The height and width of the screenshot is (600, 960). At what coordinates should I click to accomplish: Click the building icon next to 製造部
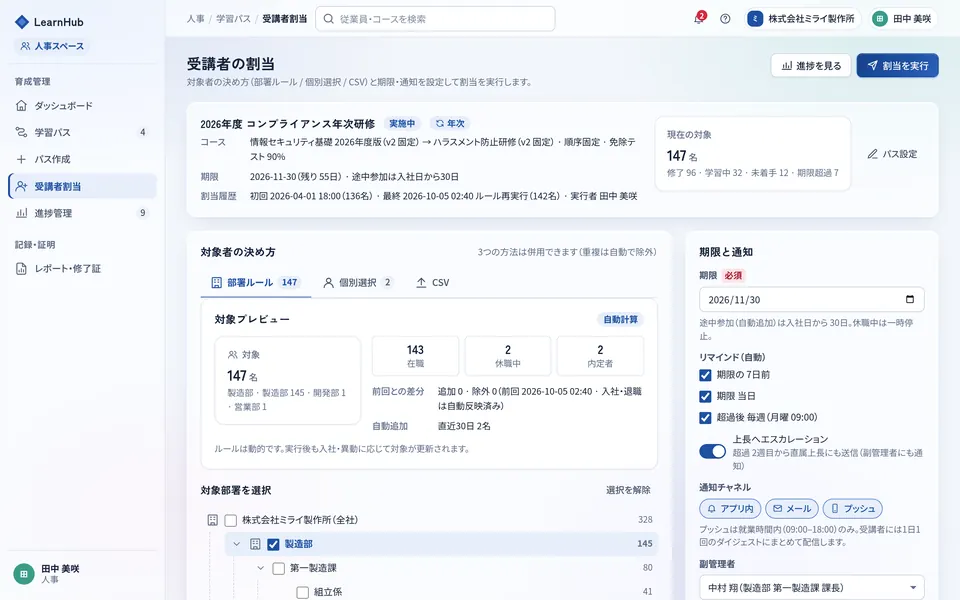(255, 544)
